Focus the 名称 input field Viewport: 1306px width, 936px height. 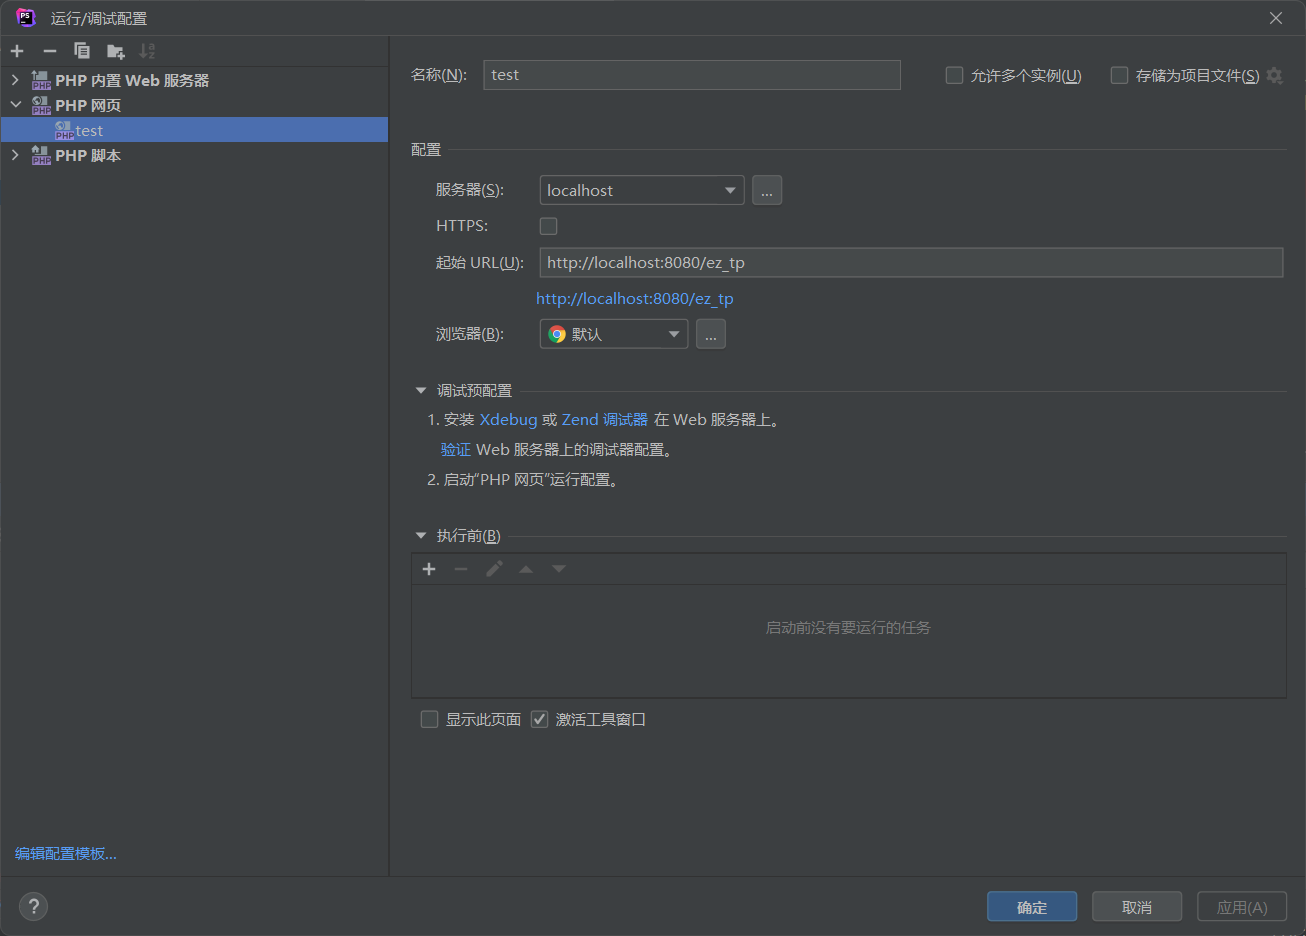click(x=692, y=75)
